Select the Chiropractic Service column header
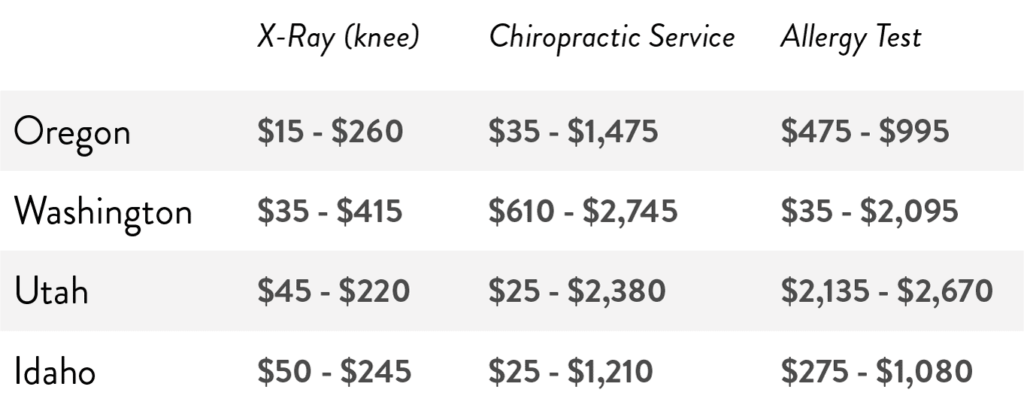Viewport: 1024px width, 414px height. [611, 39]
